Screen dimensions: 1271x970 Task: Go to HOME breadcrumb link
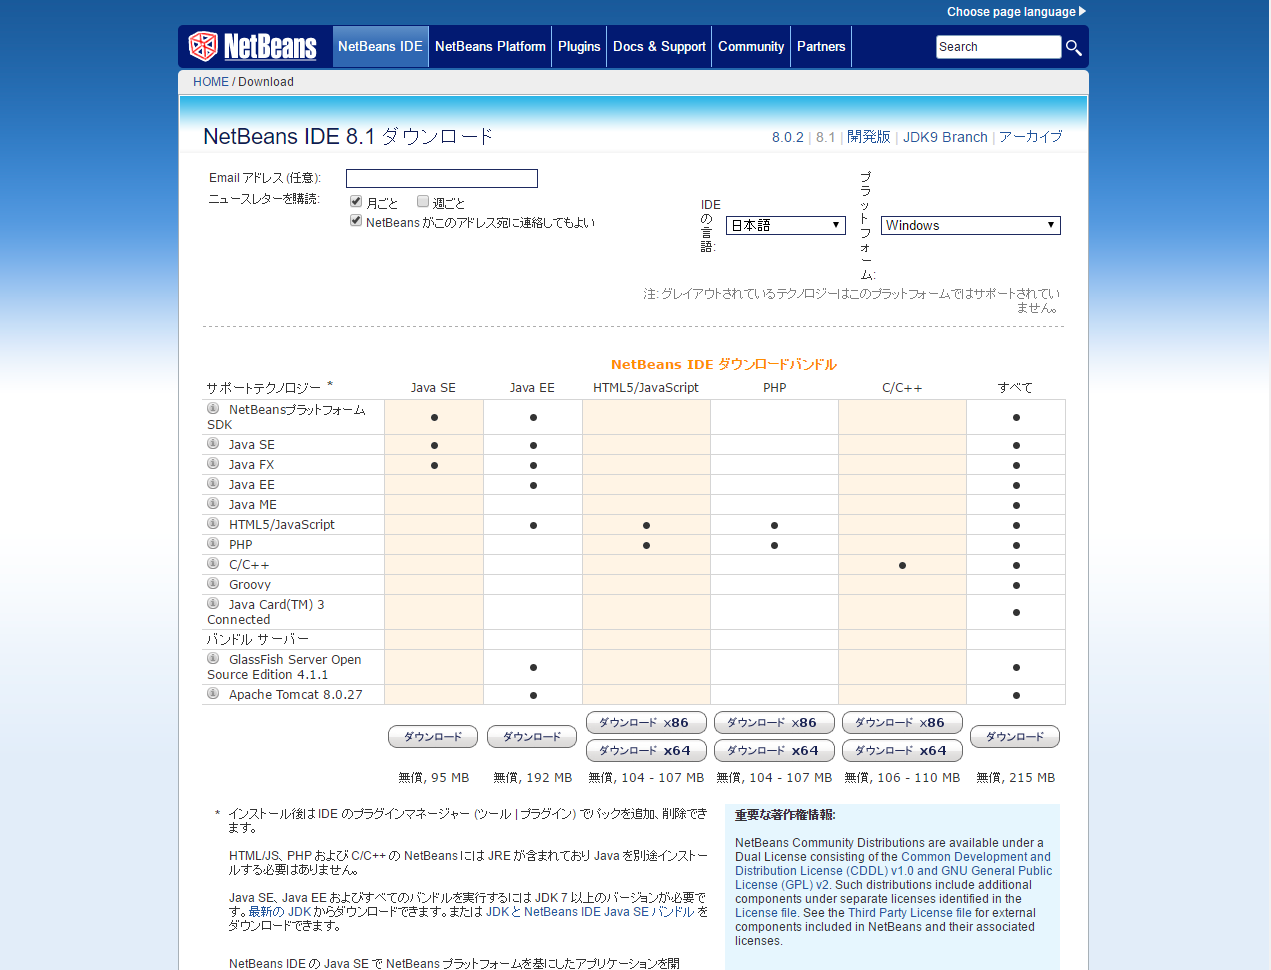point(211,82)
